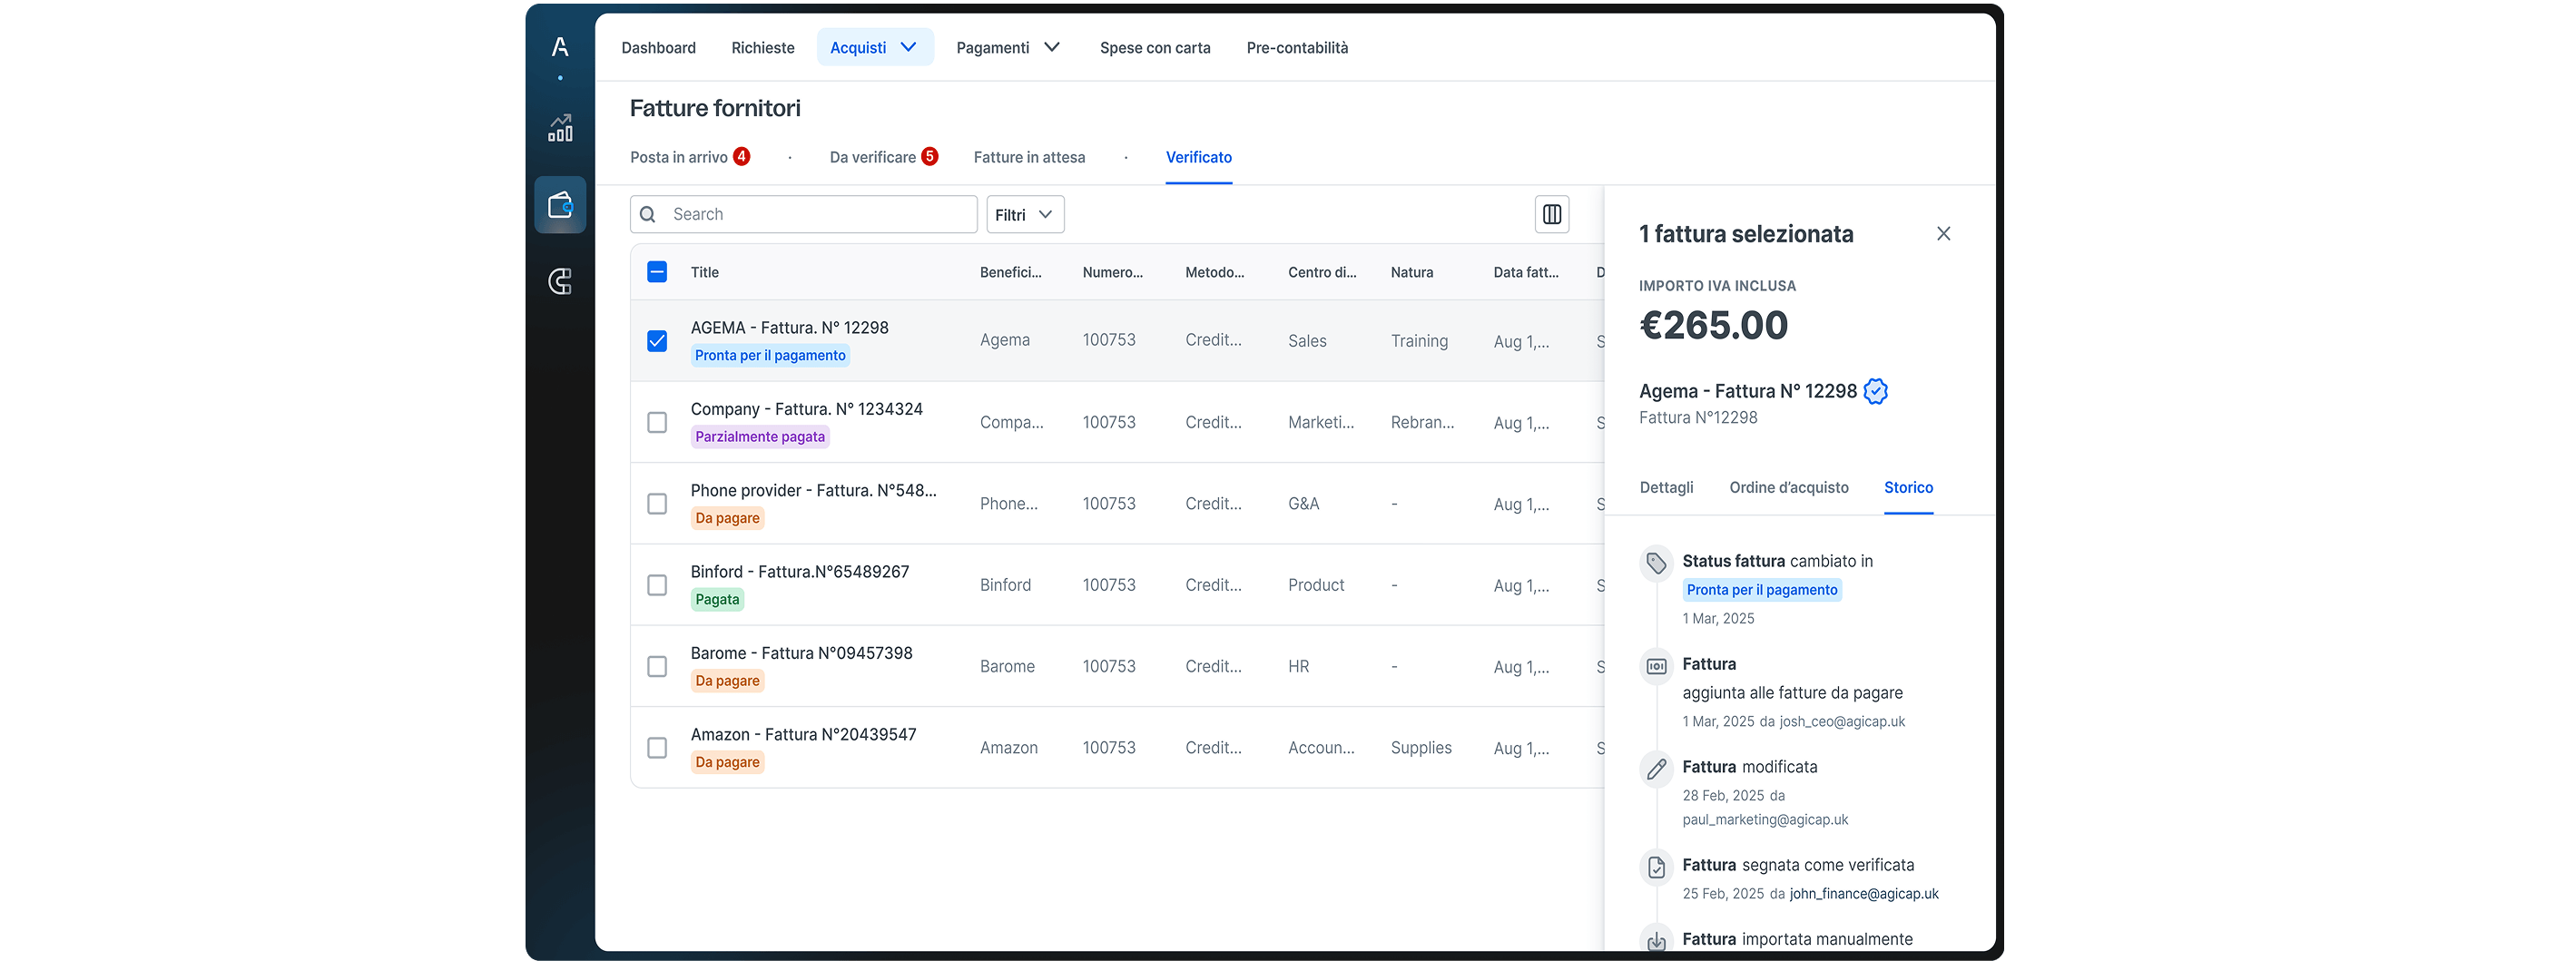Open the wallet sidebar icon
This screenshot has width=2576, height=961.
click(560, 205)
